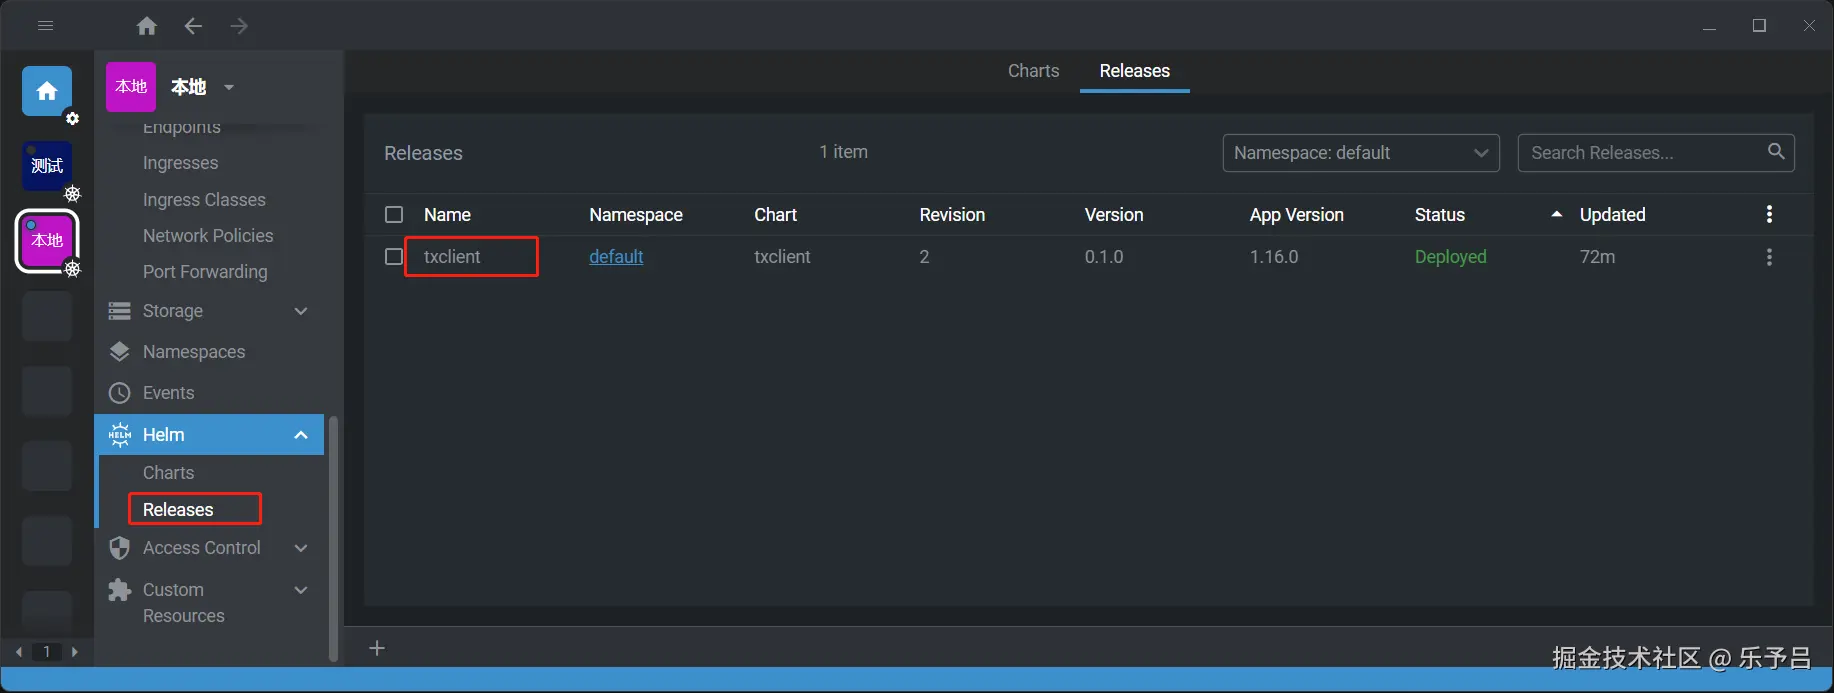Click the 72m updated value
The image size is (1834, 693).
[x=1597, y=257]
